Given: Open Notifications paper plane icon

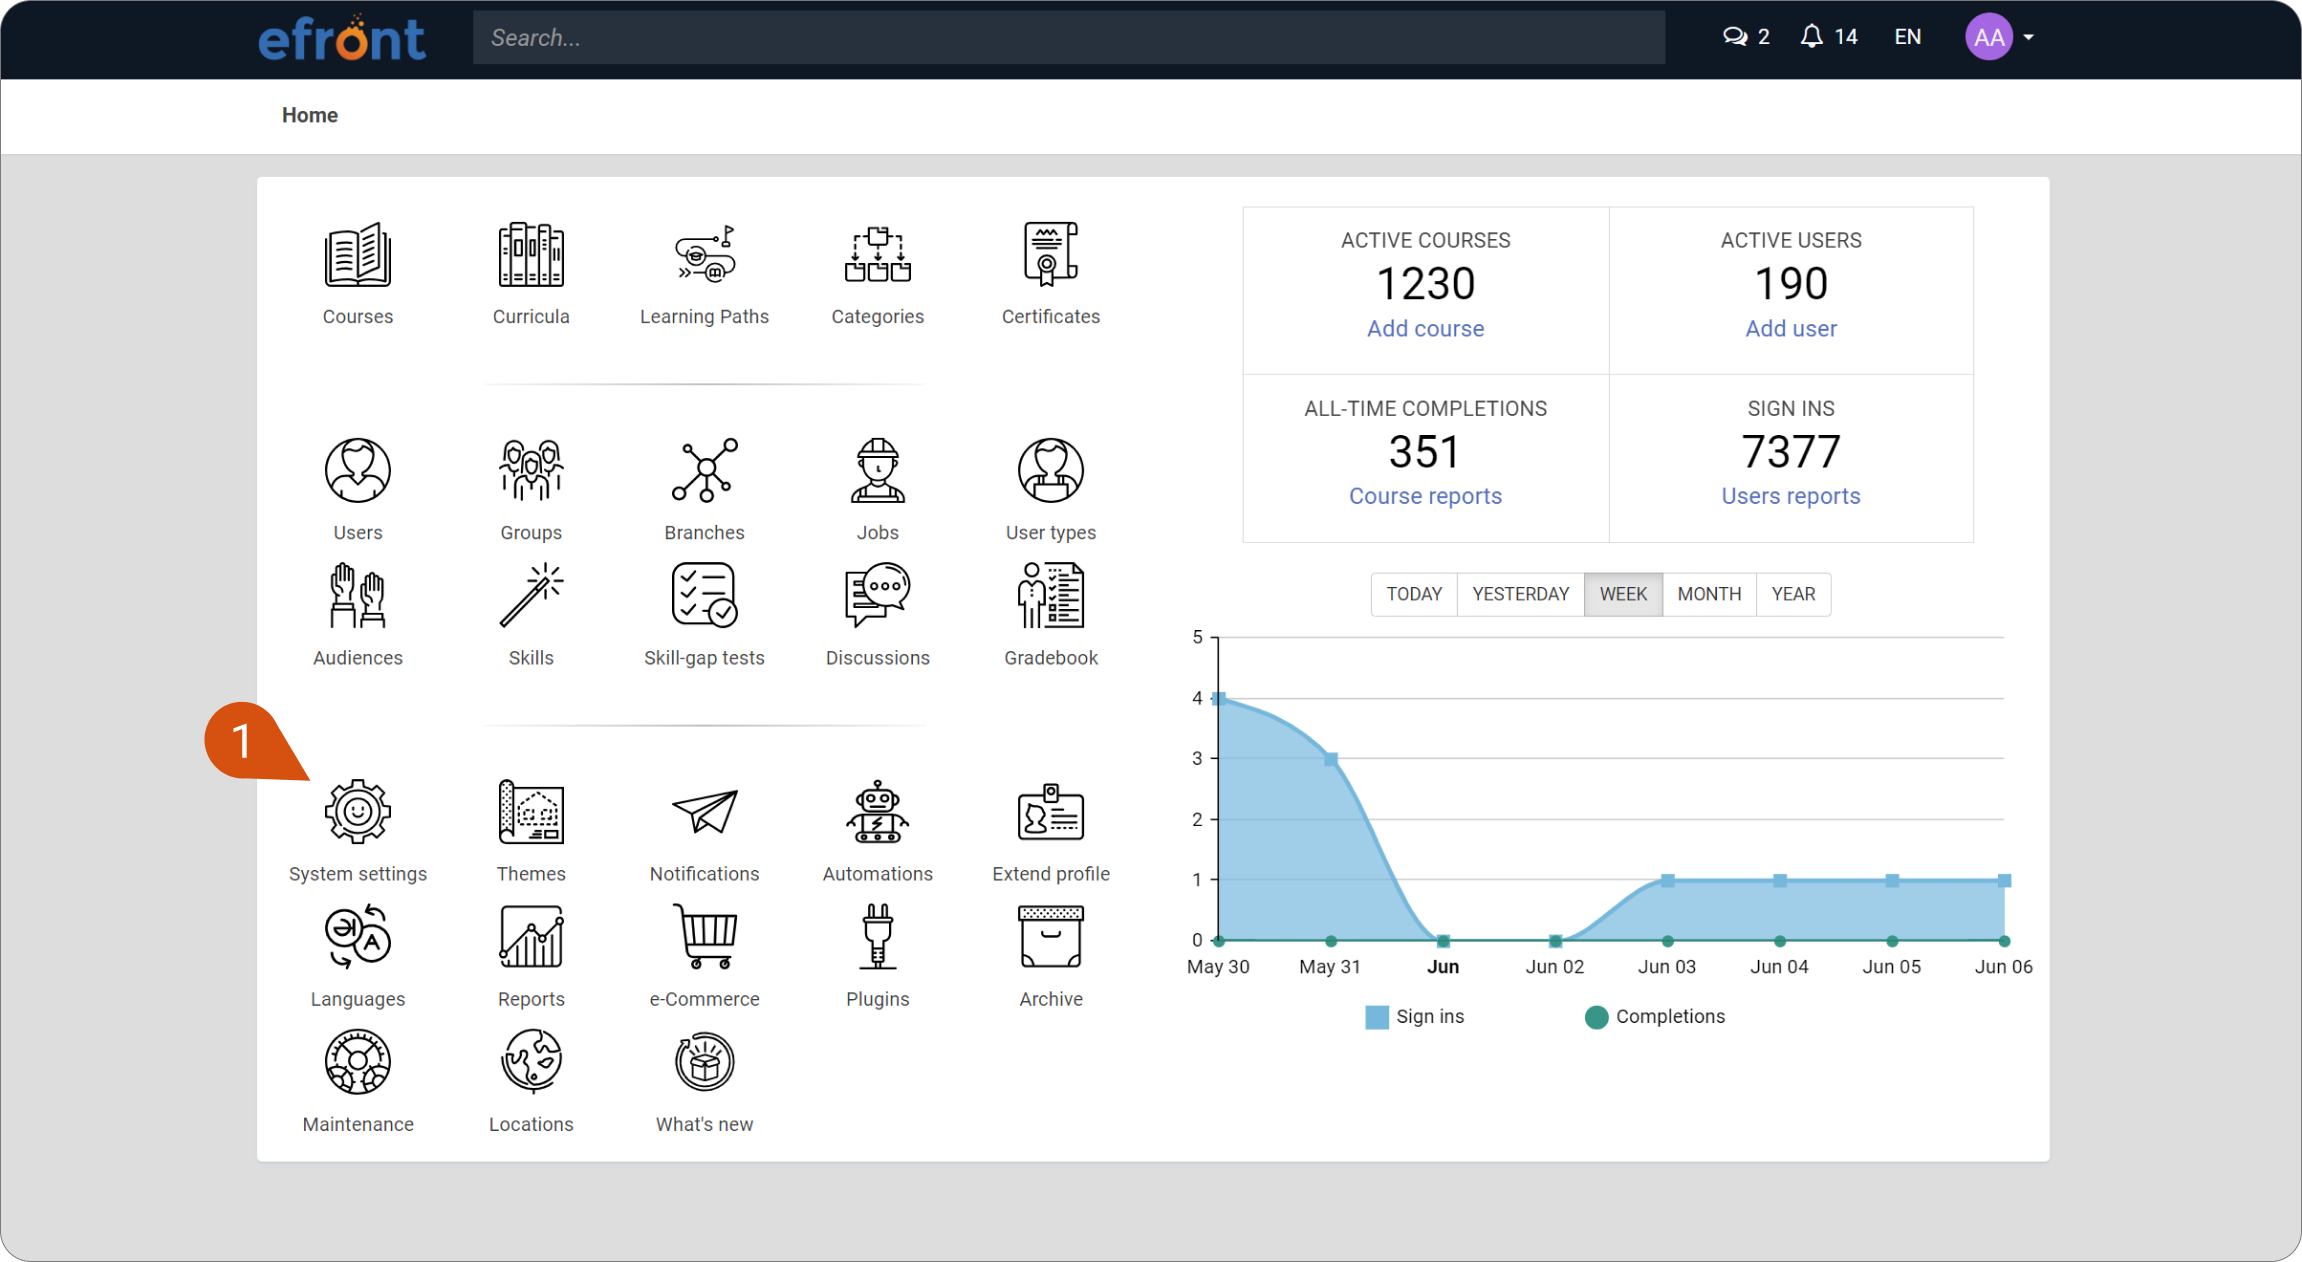Looking at the screenshot, I should 705,812.
